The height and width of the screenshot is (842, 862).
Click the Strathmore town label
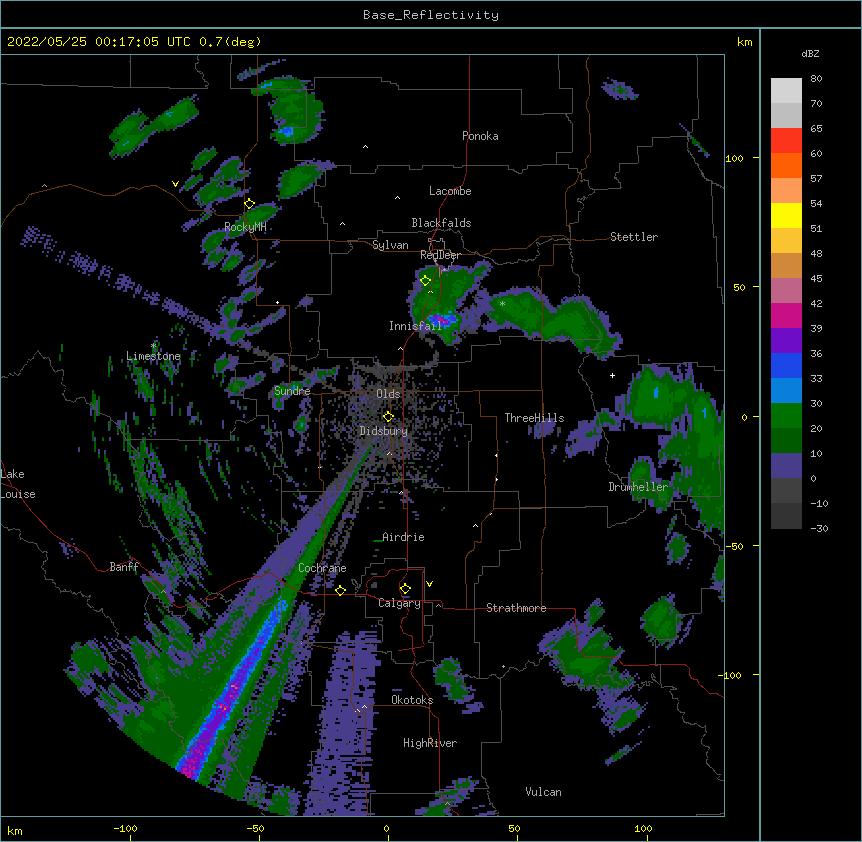[516, 608]
